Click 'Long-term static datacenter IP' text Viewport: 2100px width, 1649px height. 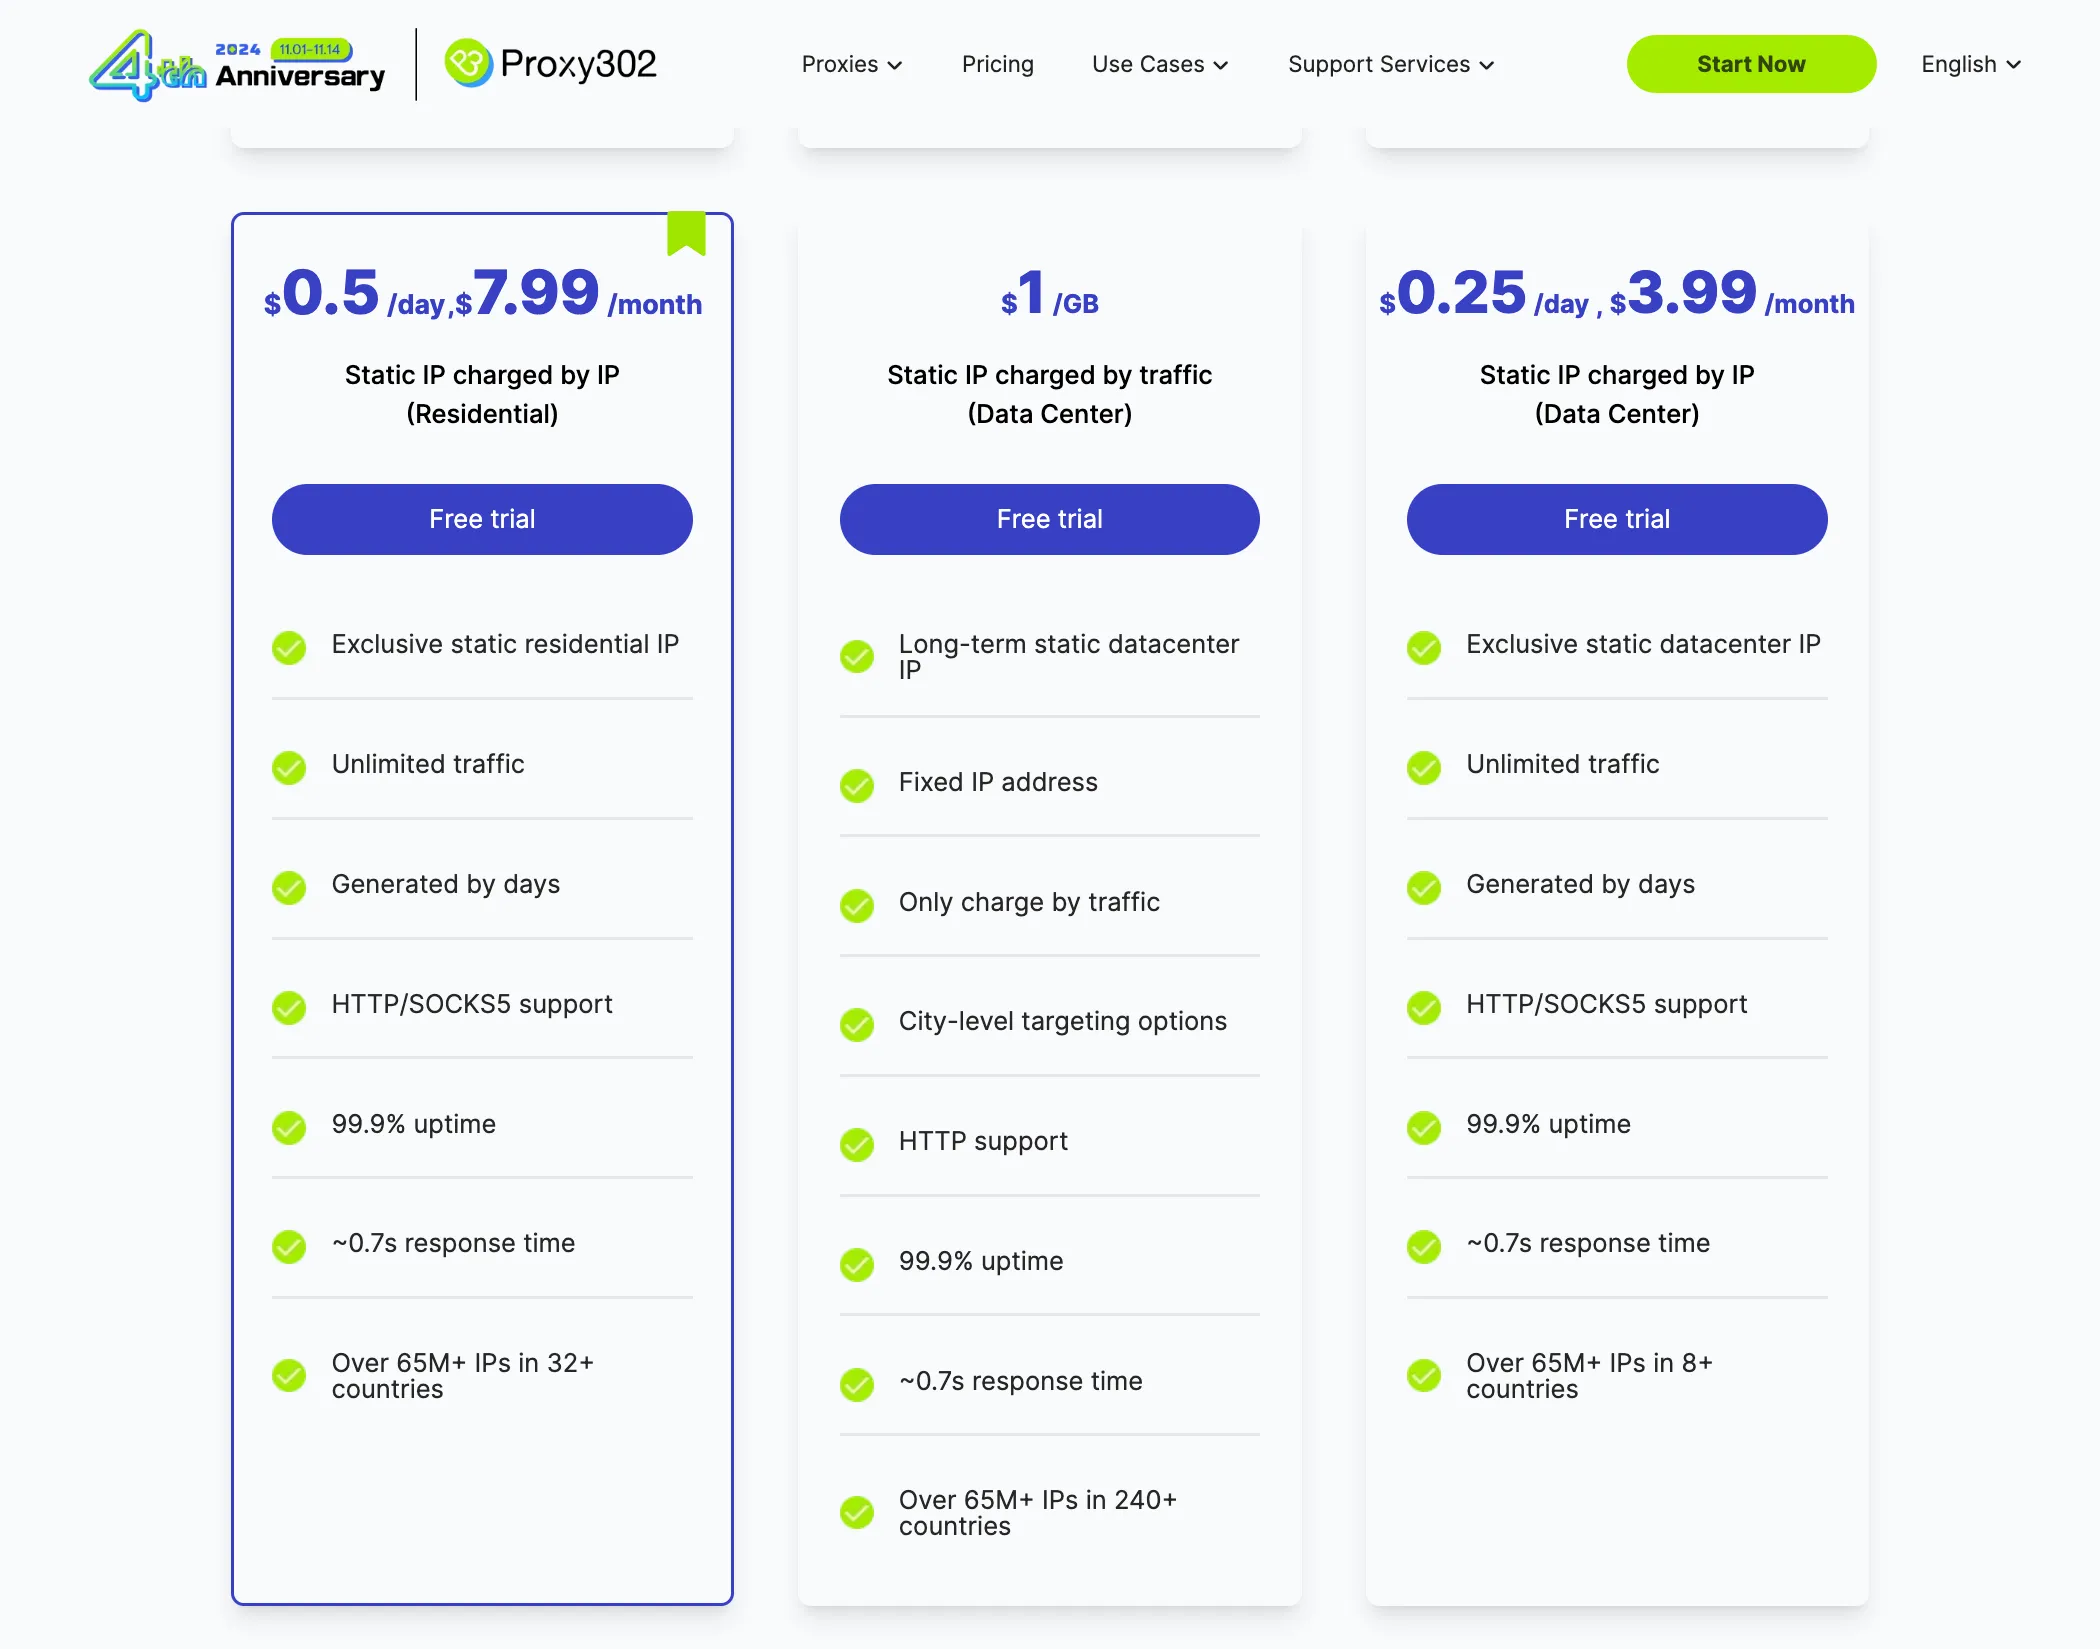1069,657
